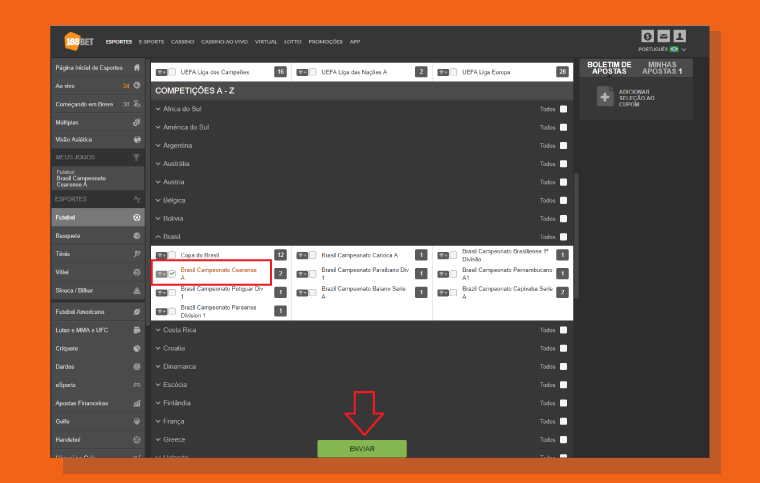Click the Futebol Americano ball icon
The image size is (760, 483).
pyautogui.click(x=137, y=312)
